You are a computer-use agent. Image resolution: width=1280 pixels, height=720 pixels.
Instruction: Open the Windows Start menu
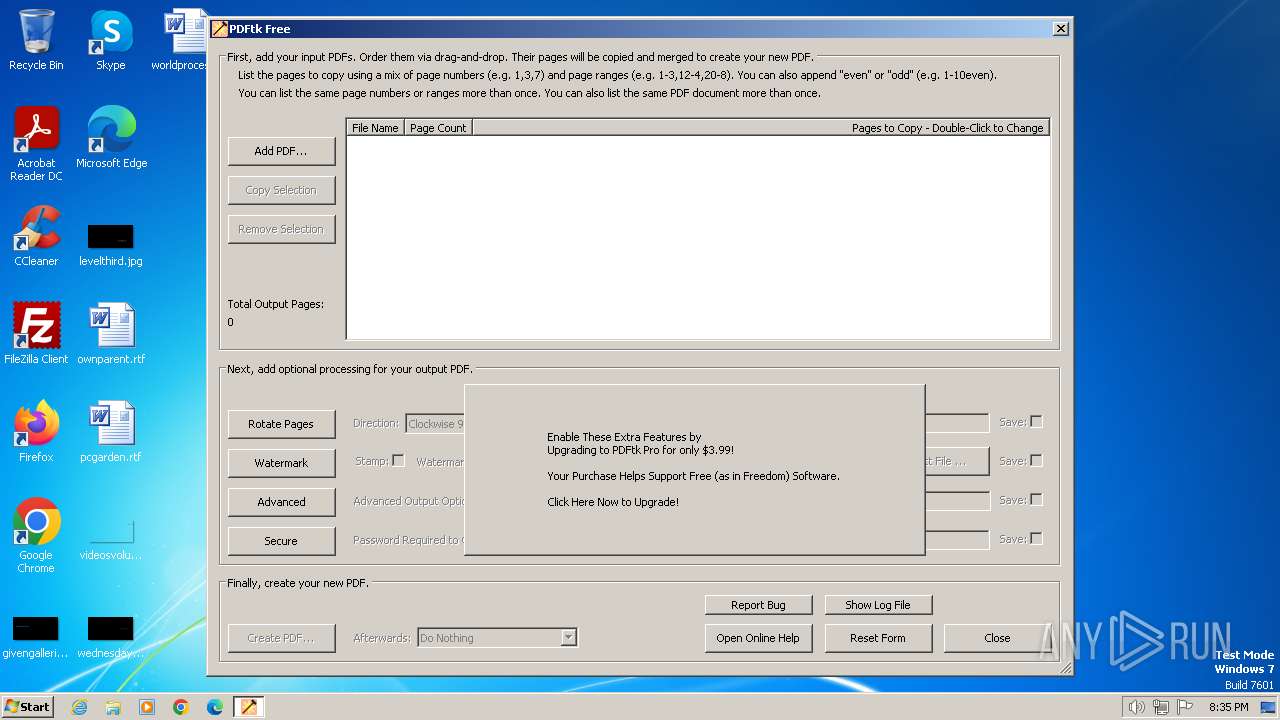[28, 707]
